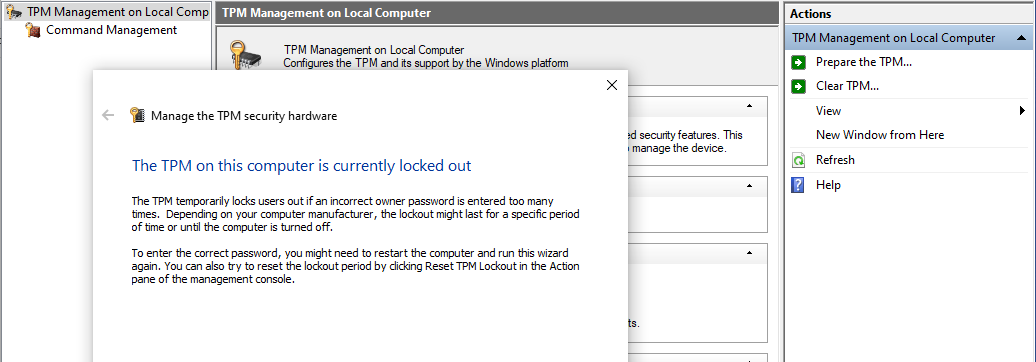Image resolution: width=1036 pixels, height=362 pixels.
Task: Click the green arrow icon beside Prepare the TPM
Action: (x=799, y=62)
